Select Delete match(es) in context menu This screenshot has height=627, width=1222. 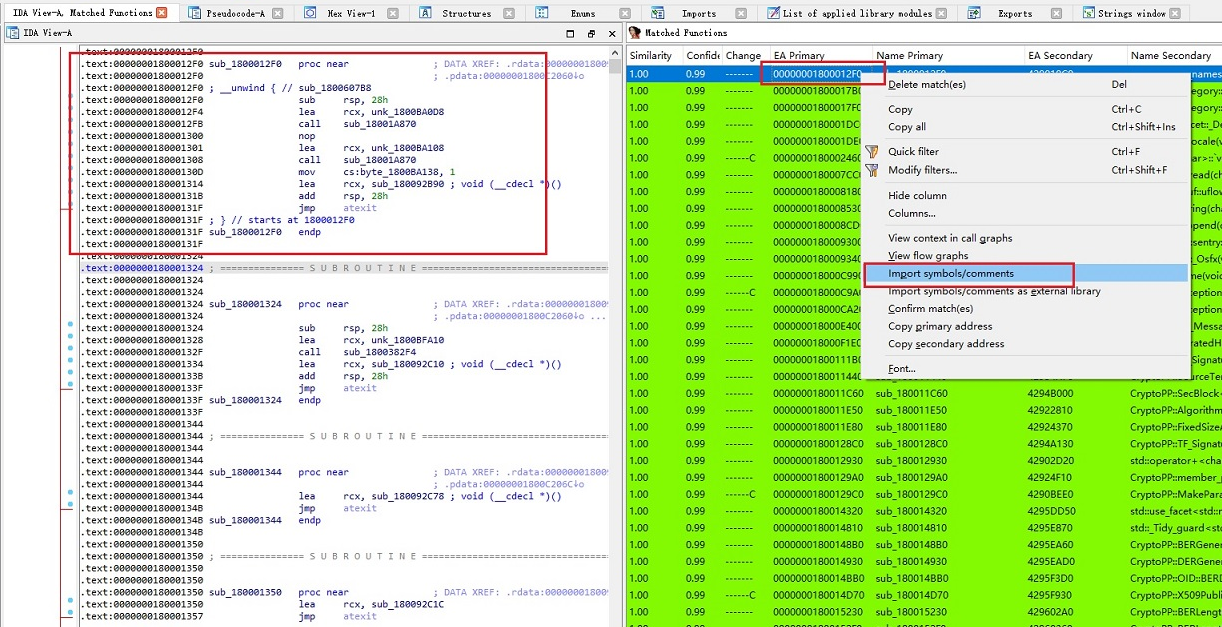pyautogui.click(x=926, y=85)
